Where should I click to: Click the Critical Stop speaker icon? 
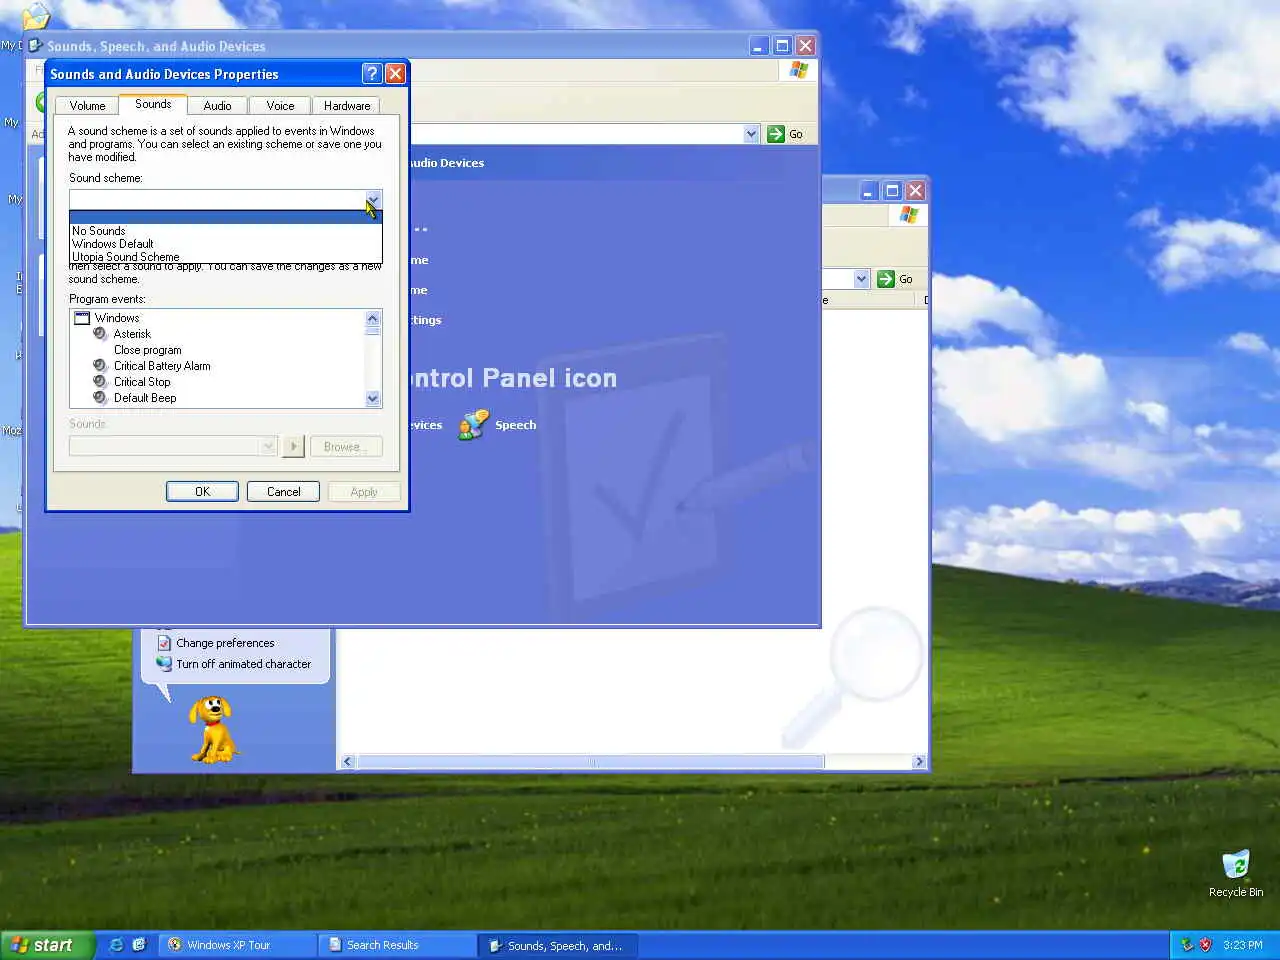point(100,382)
